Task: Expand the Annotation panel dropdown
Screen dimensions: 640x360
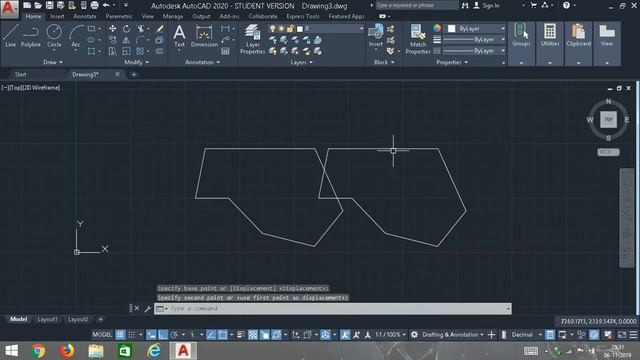Action: tap(203, 62)
